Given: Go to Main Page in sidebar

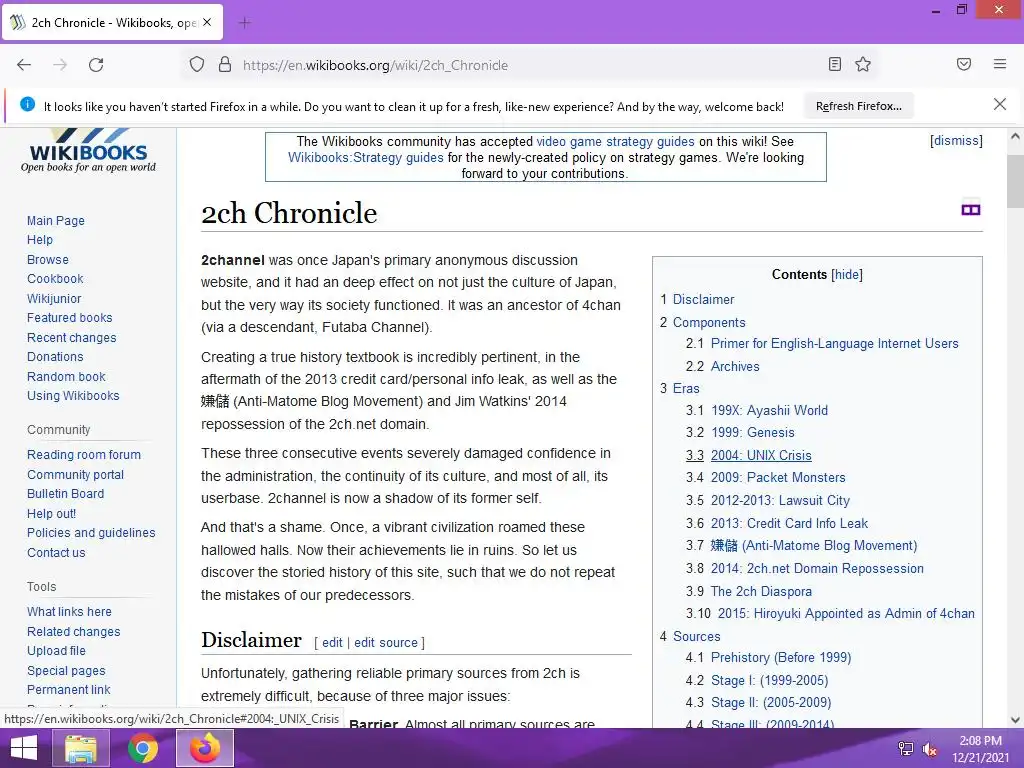Looking at the screenshot, I should (x=56, y=221).
